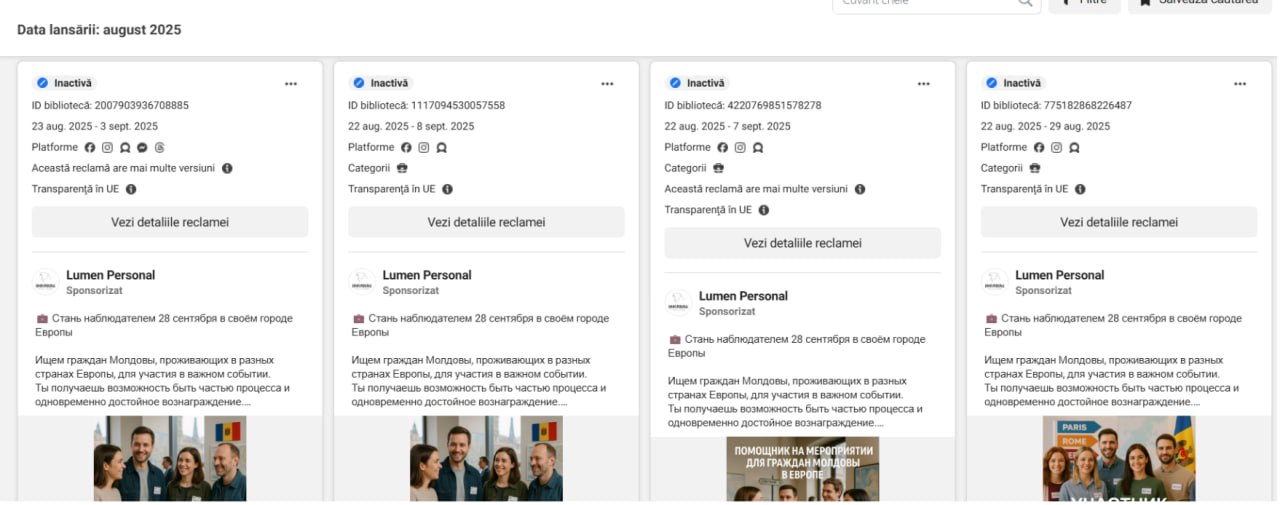Open ad image of card 23 aug.–3 sept. 2025
This screenshot has height=505, width=1280.
pos(170,458)
